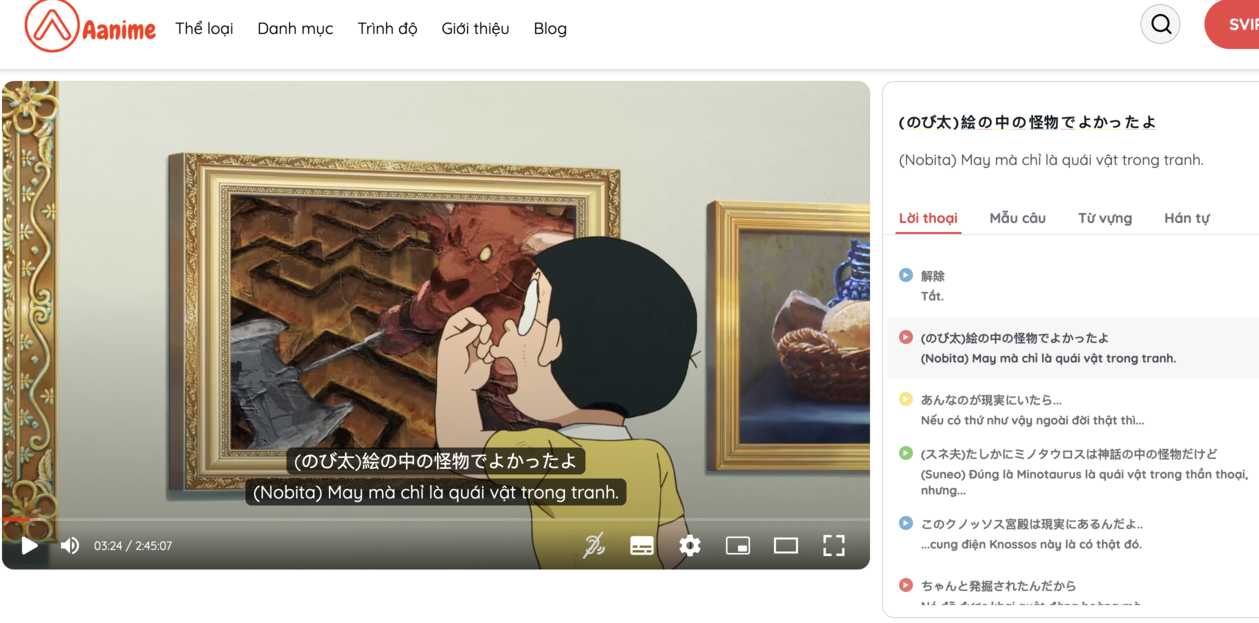
Task: Click the crossed-out microphone shadowing icon
Action: (x=592, y=545)
